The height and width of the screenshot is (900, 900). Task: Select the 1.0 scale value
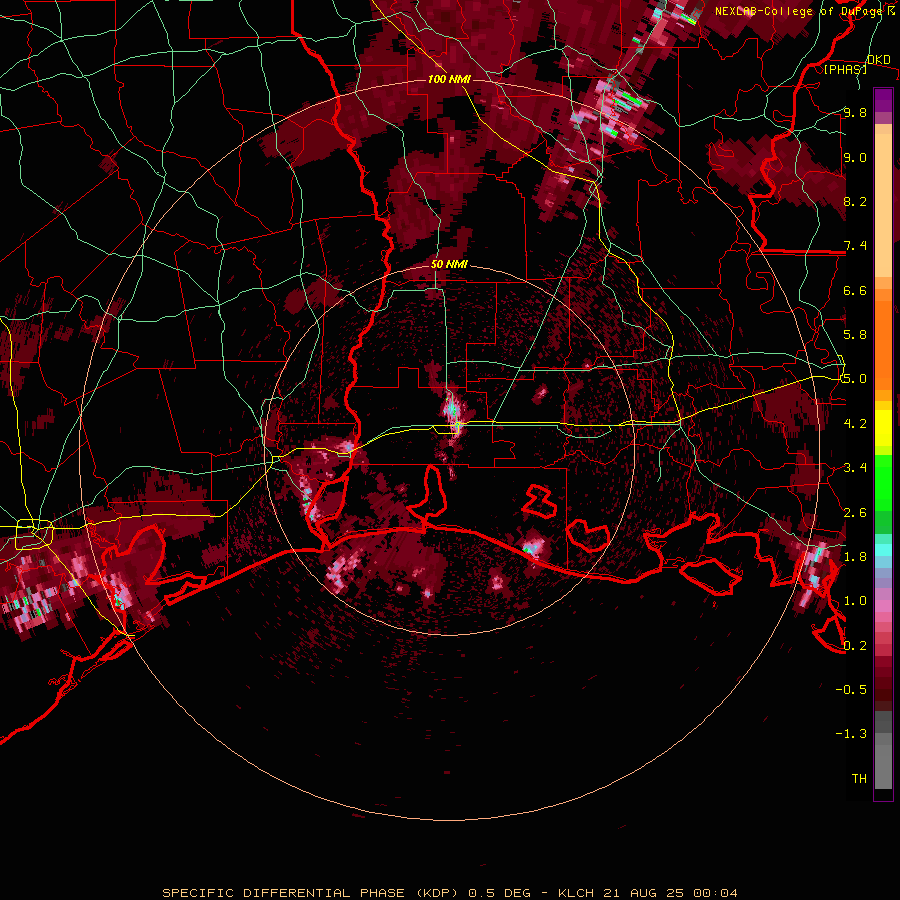coord(855,601)
